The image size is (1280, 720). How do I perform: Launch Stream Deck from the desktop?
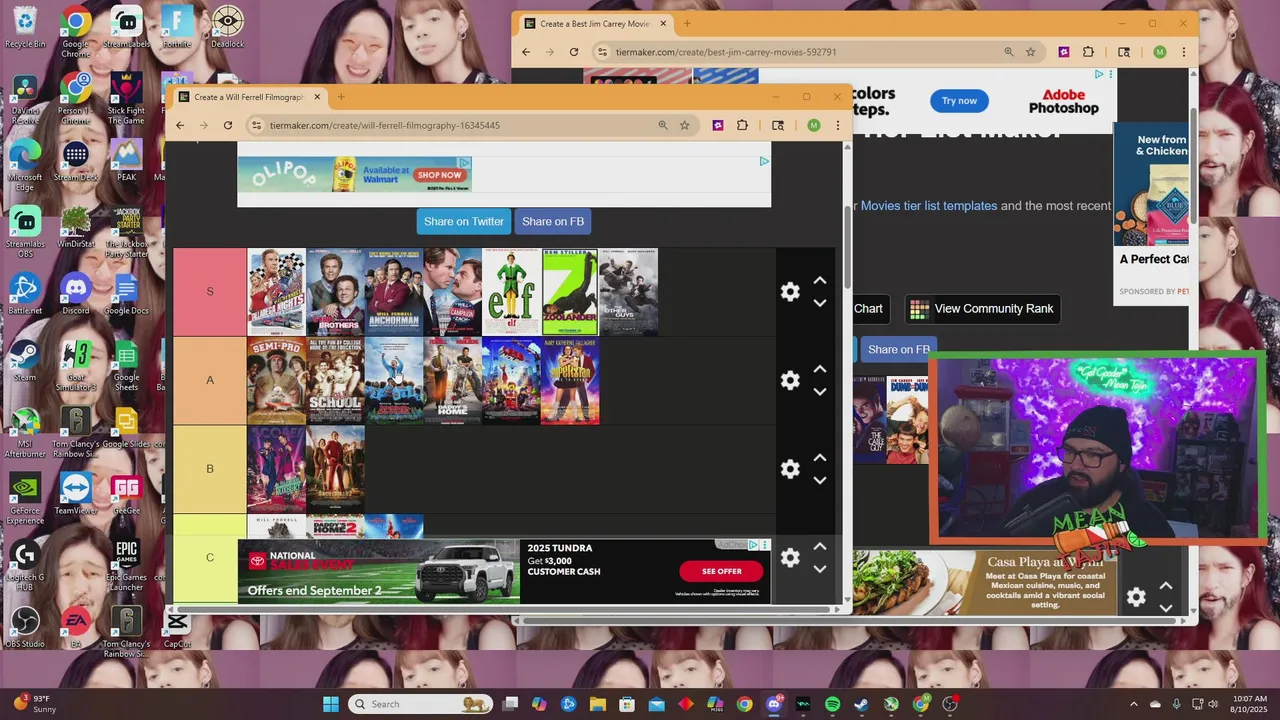76,160
